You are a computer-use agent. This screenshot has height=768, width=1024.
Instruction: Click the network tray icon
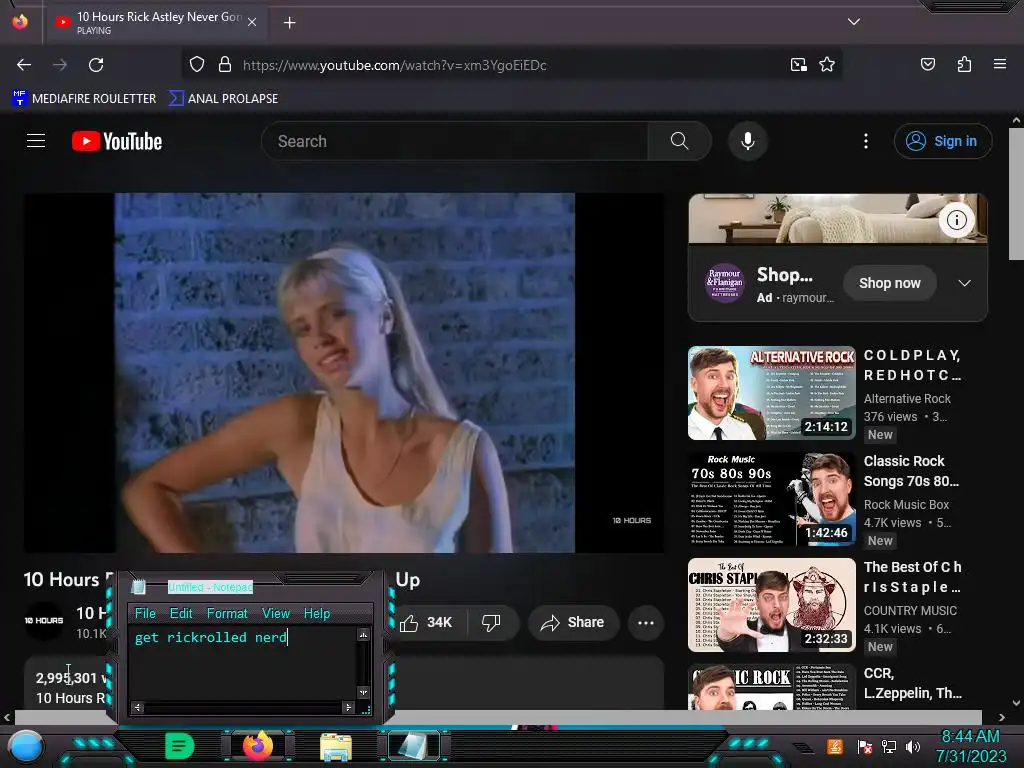coord(889,746)
